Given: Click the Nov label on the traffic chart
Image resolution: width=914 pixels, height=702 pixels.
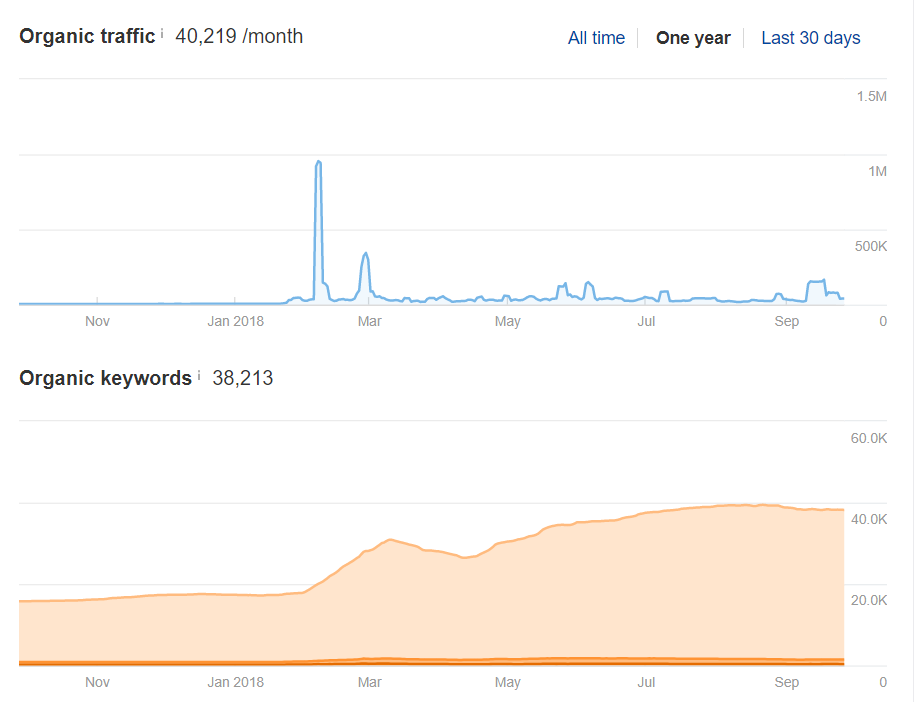Looking at the screenshot, I should point(97,321).
